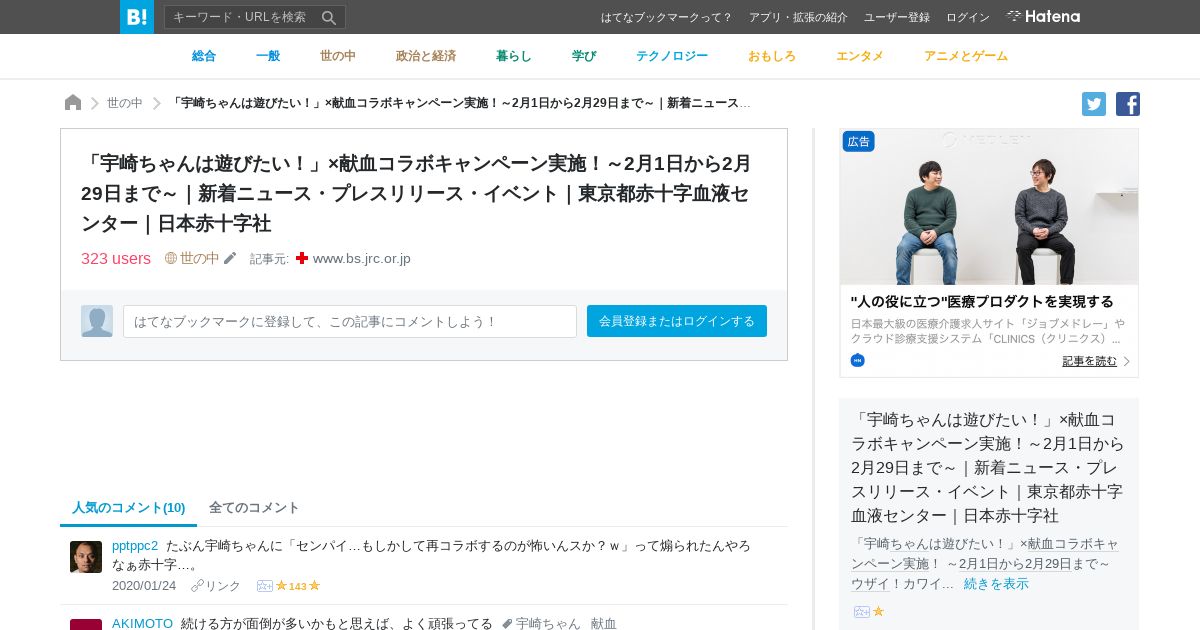Select the テクノロジー category tab
The image size is (1200, 630).
[x=672, y=56]
